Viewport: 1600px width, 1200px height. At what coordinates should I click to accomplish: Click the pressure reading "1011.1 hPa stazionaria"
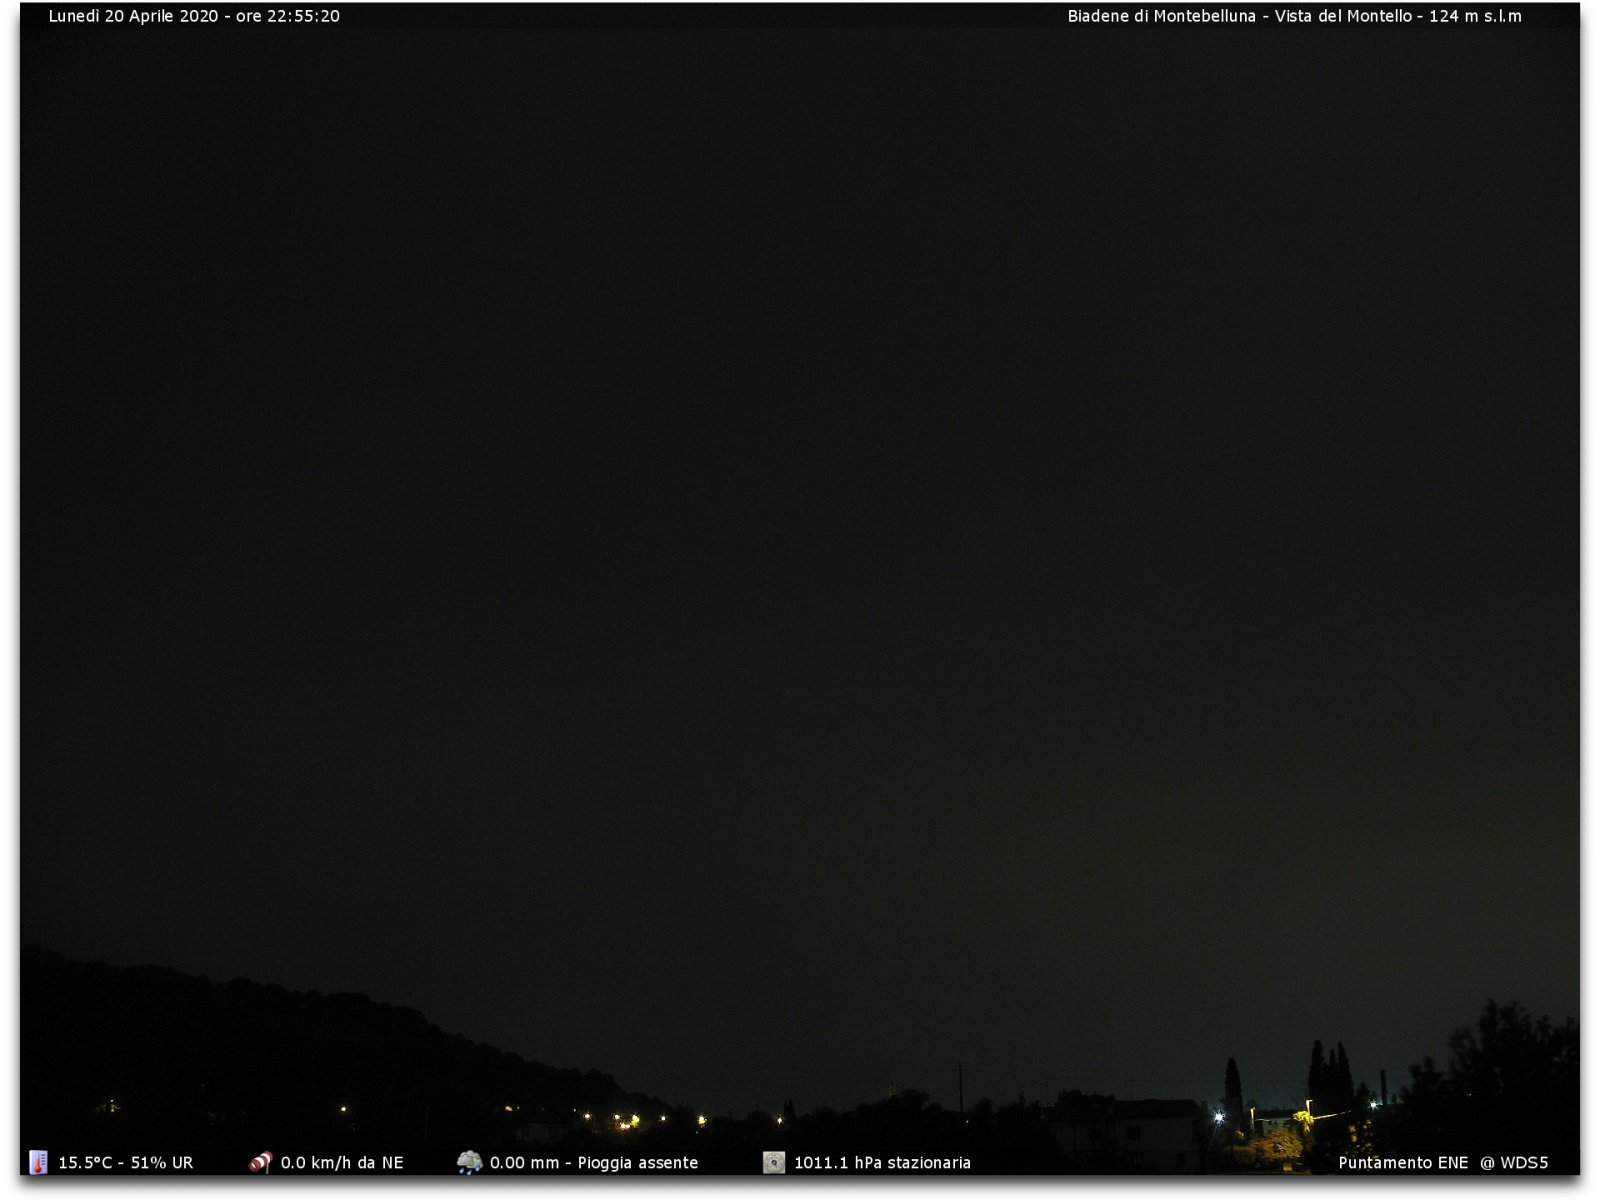point(882,1163)
